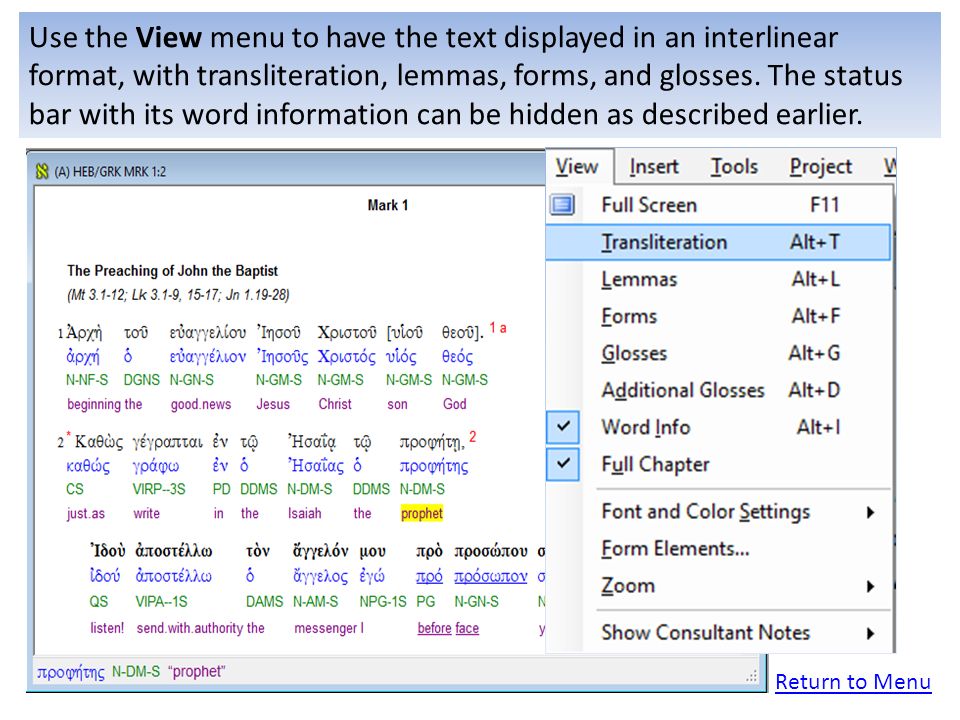The image size is (960, 720).
Task: Click the Paratext window icon beside HEB/GRK MRK 1:2
Action: 42,171
